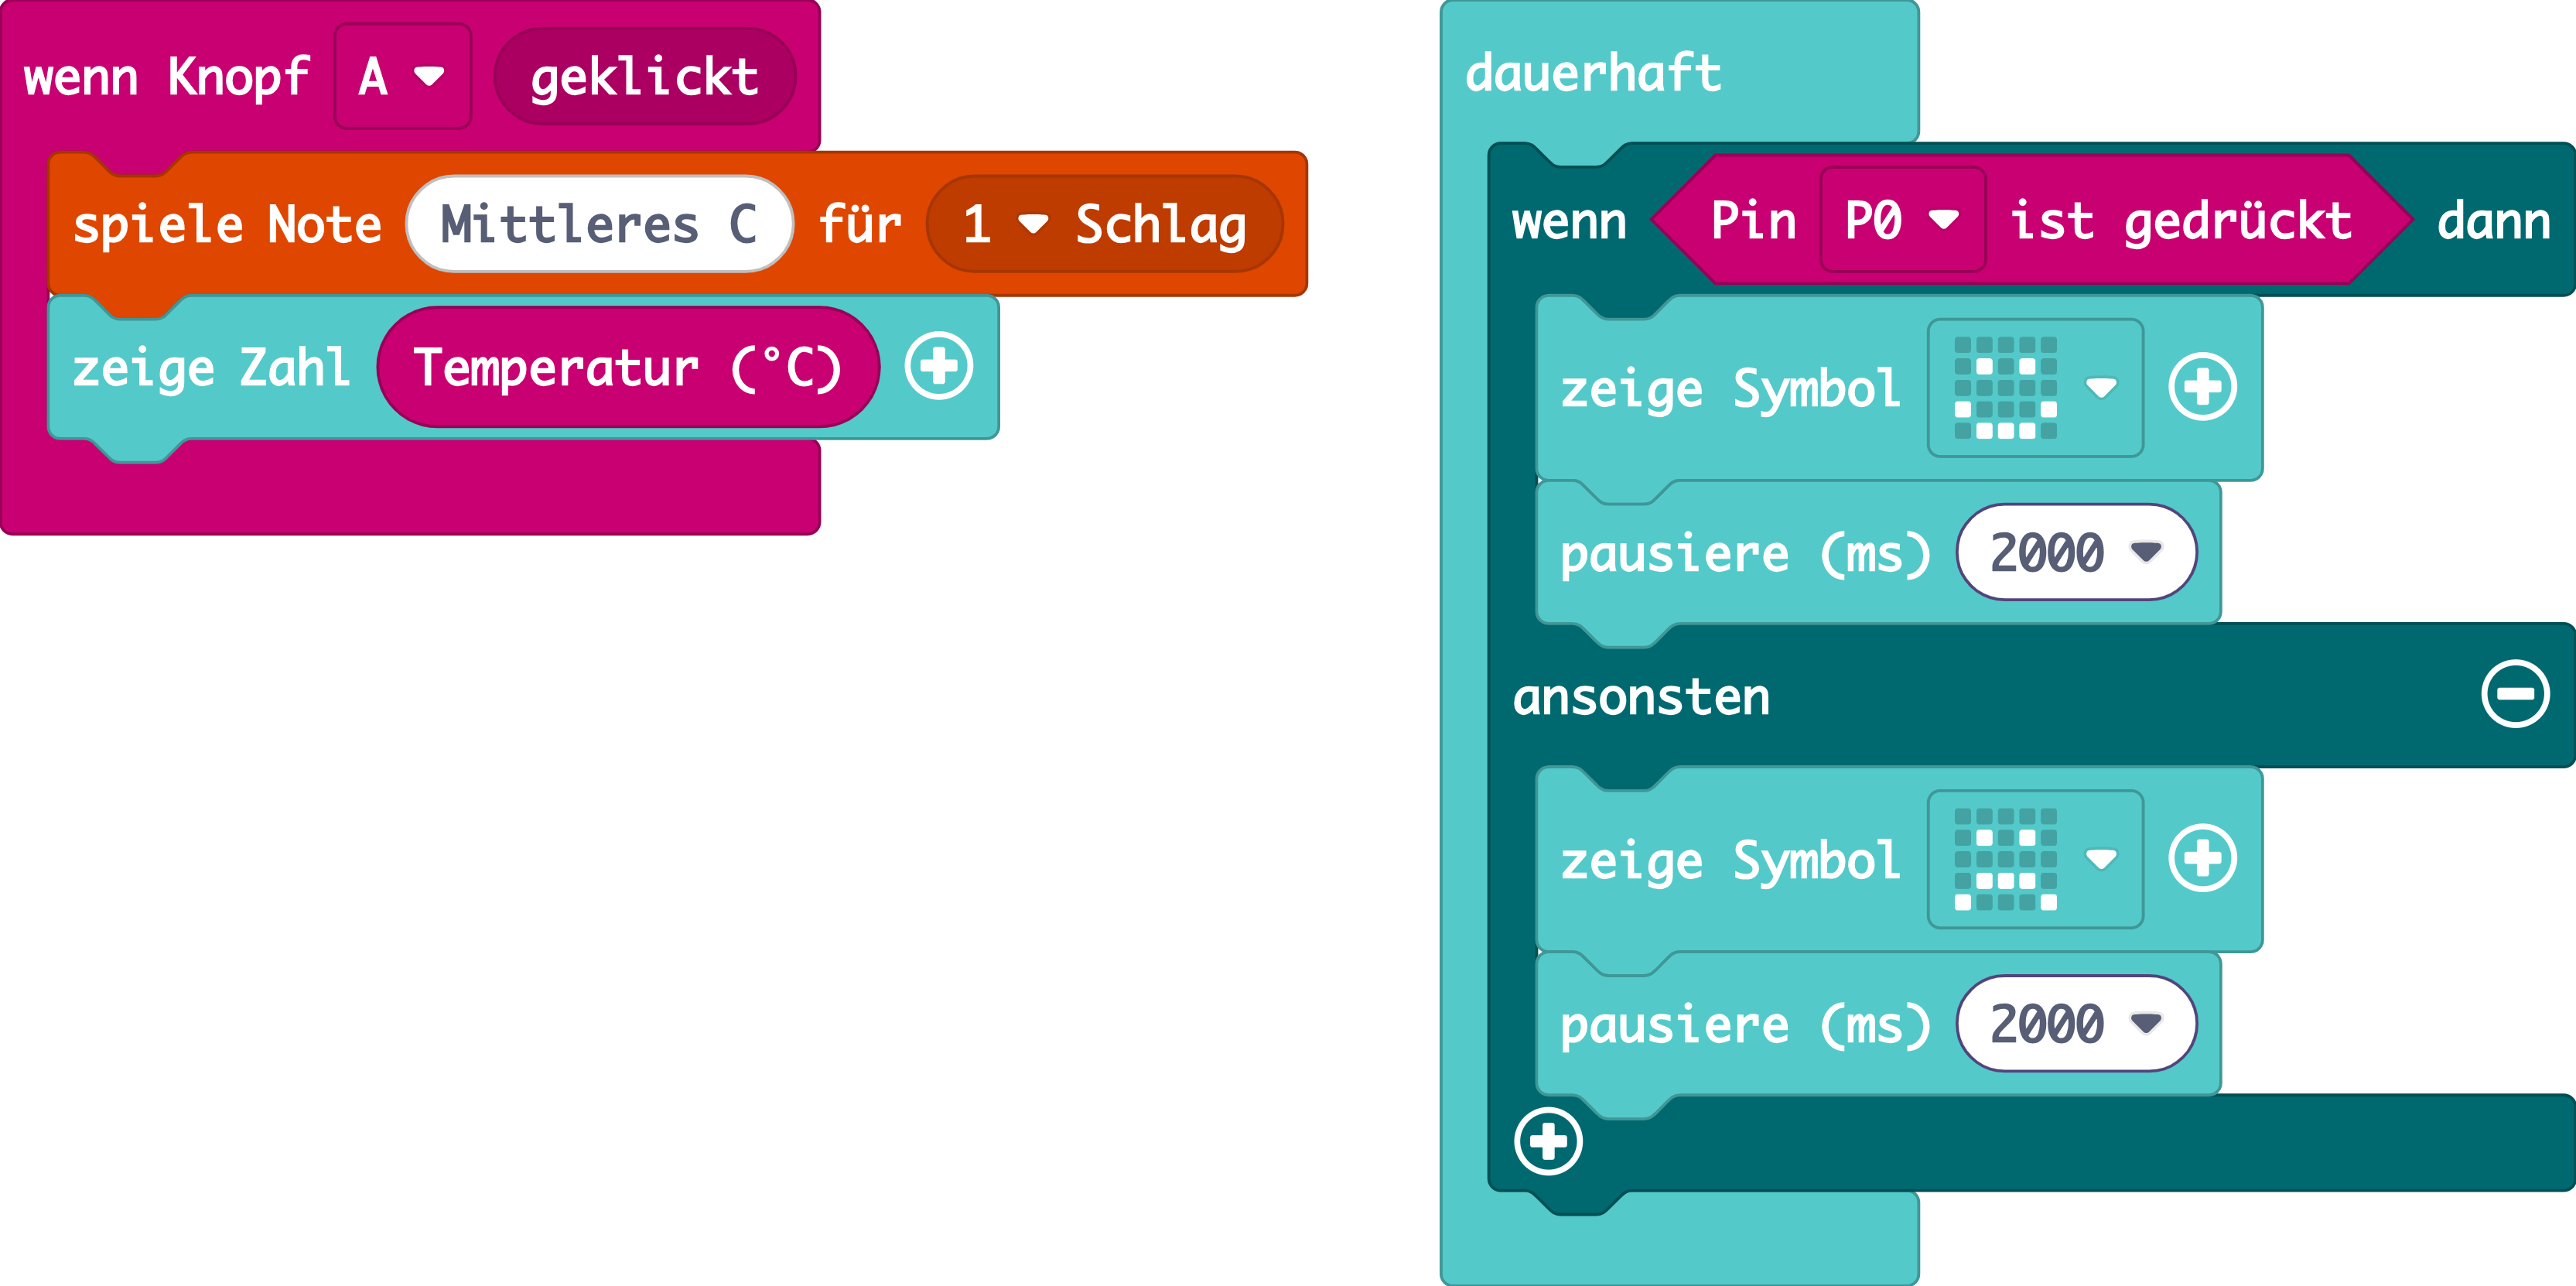Screen dimensions: 2576x1286
Task: Expand 'zeige Zahl' block with plus icon
Action: point(938,366)
